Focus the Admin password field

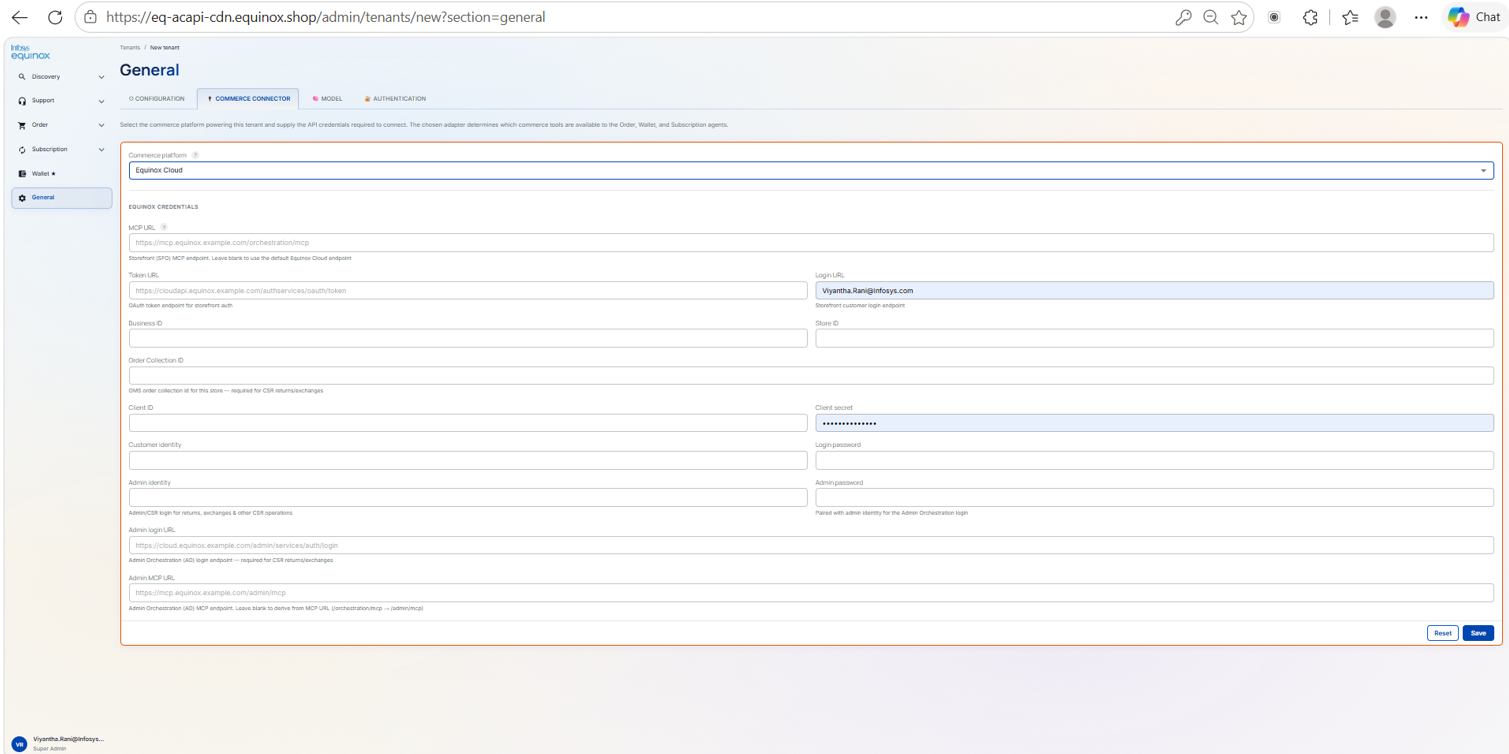point(1154,497)
